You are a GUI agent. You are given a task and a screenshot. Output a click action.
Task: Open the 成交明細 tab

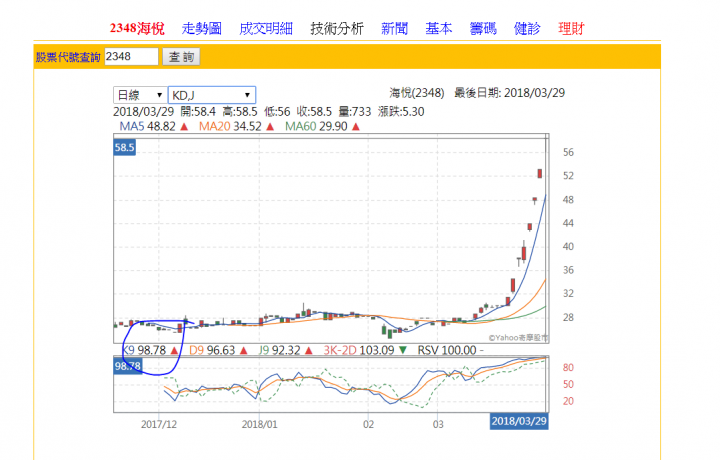(266, 28)
